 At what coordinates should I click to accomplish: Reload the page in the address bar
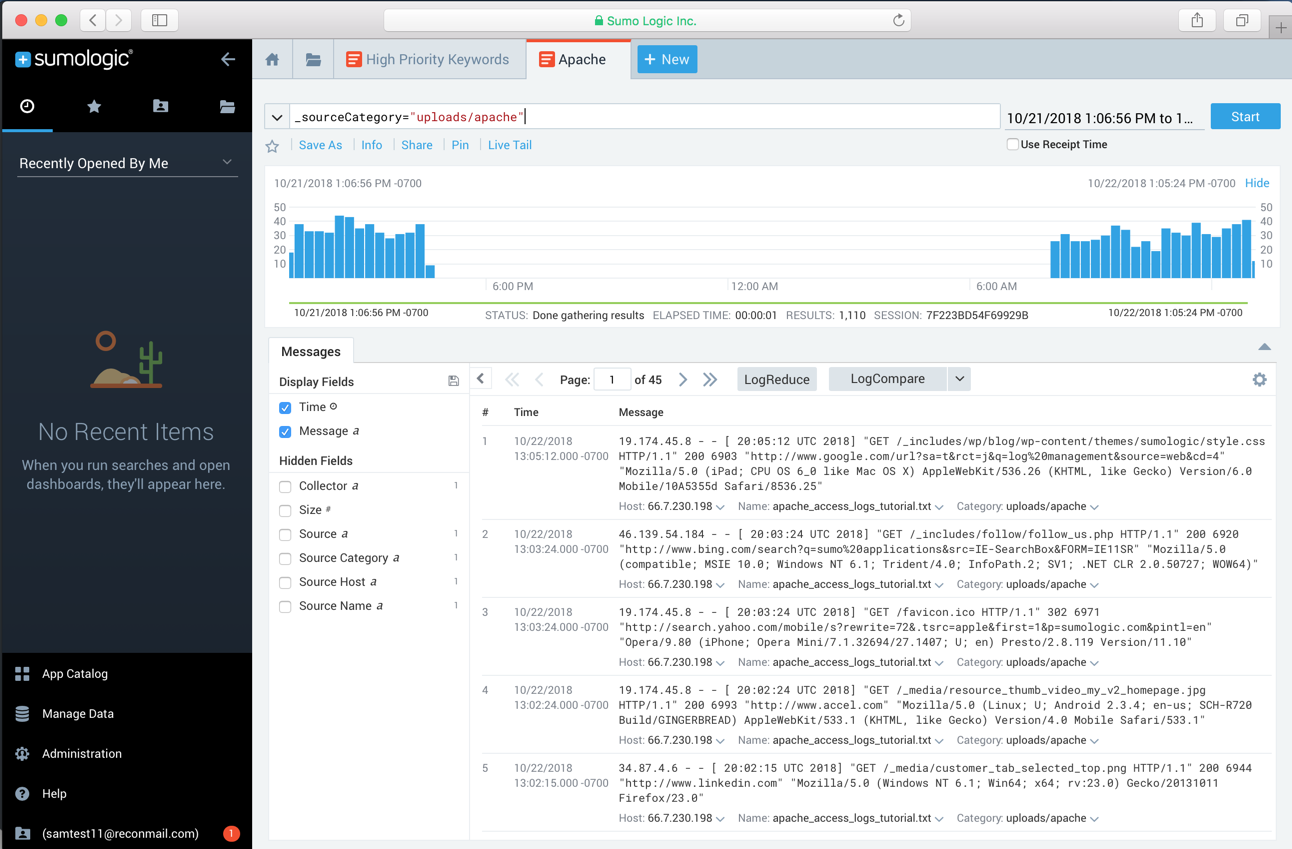898,20
